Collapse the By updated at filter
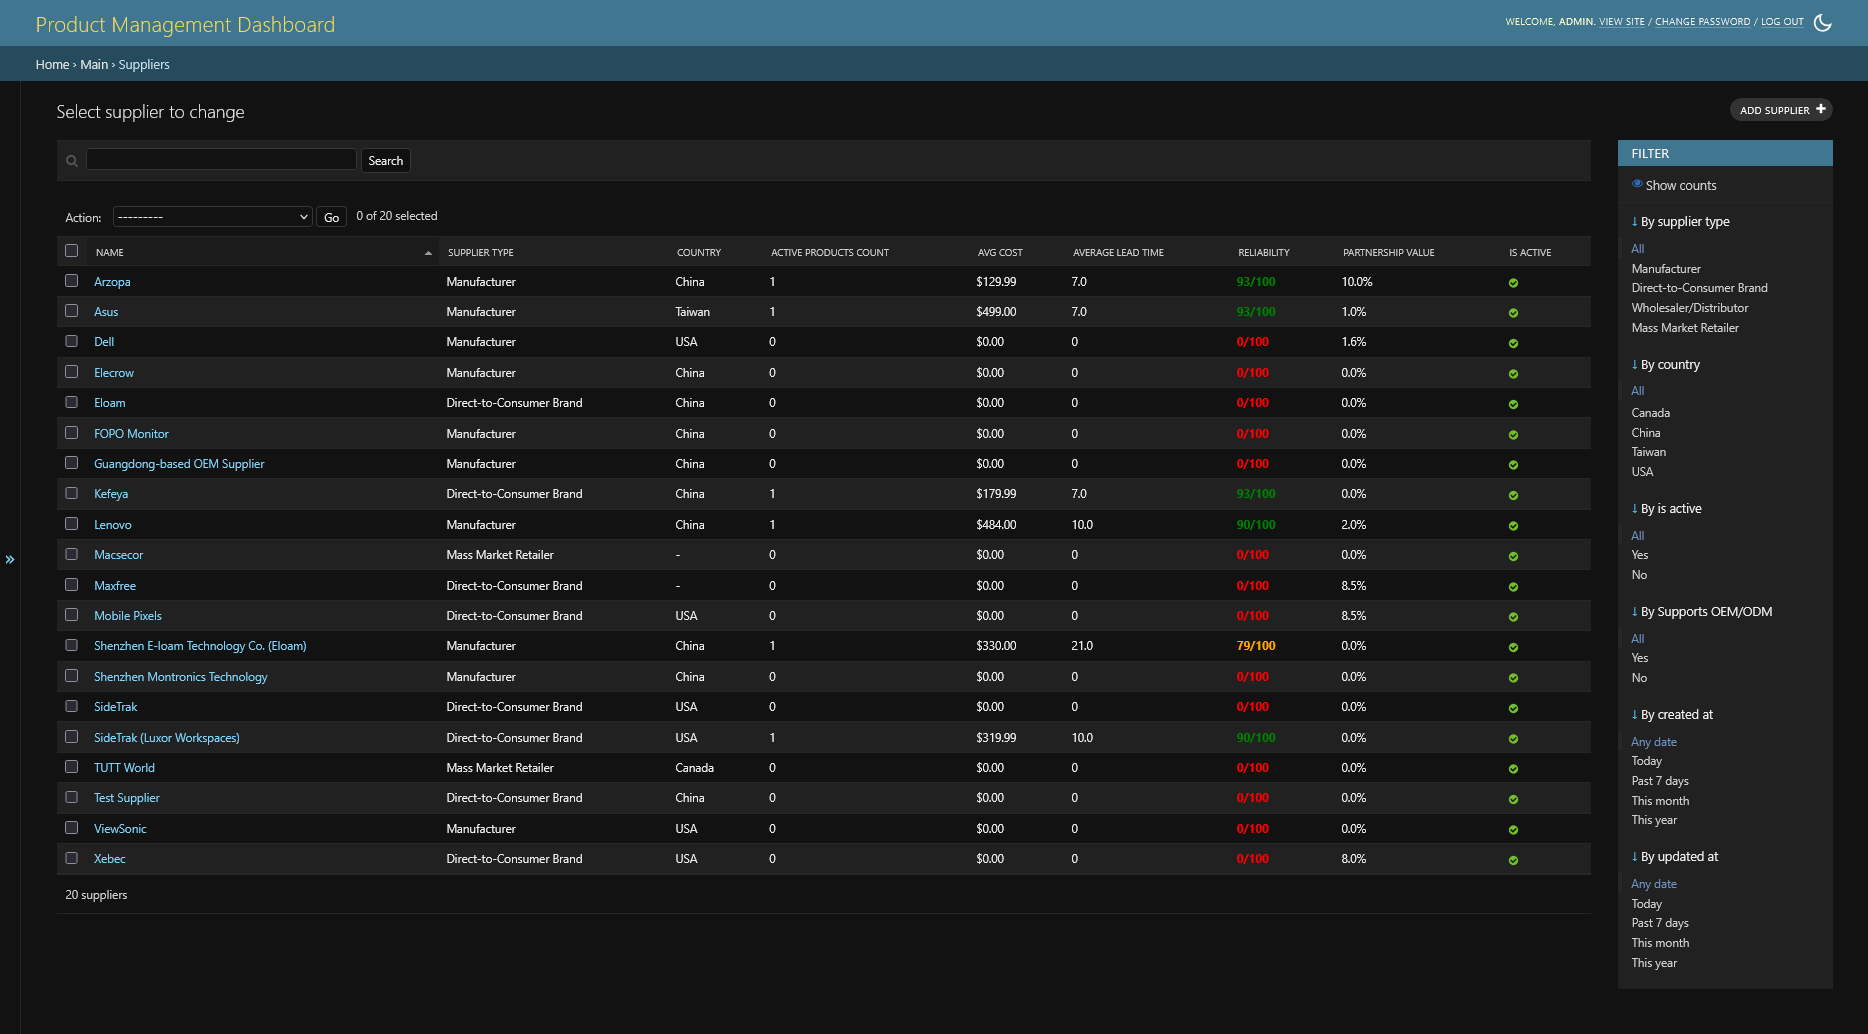Viewport: 1868px width, 1034px height. (x=1675, y=857)
